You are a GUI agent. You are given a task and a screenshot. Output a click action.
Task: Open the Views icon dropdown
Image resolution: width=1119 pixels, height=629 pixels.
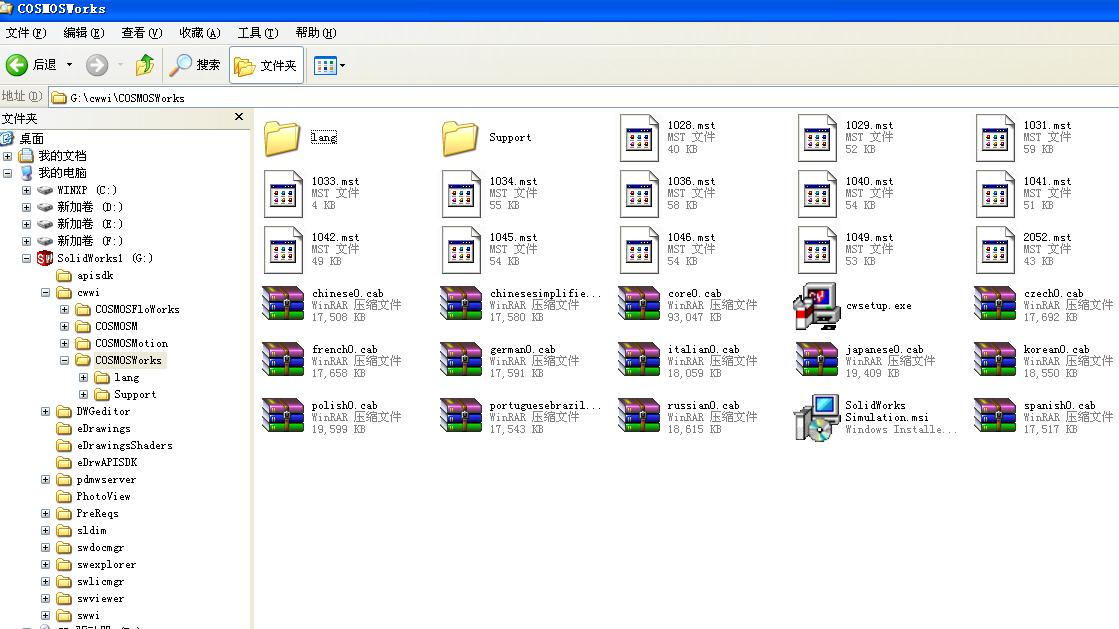pos(330,66)
